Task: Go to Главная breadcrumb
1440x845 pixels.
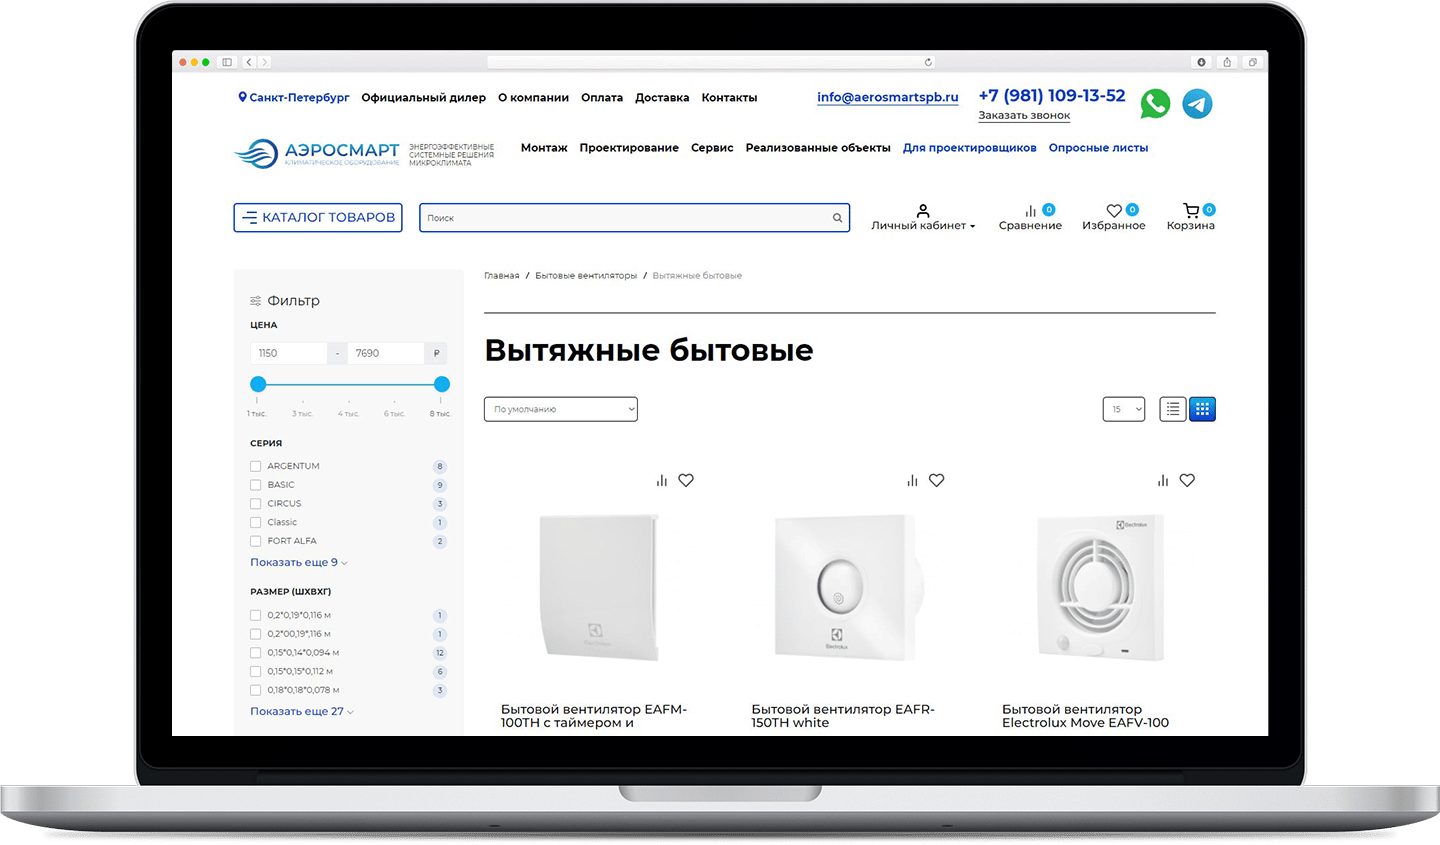Action: point(502,276)
